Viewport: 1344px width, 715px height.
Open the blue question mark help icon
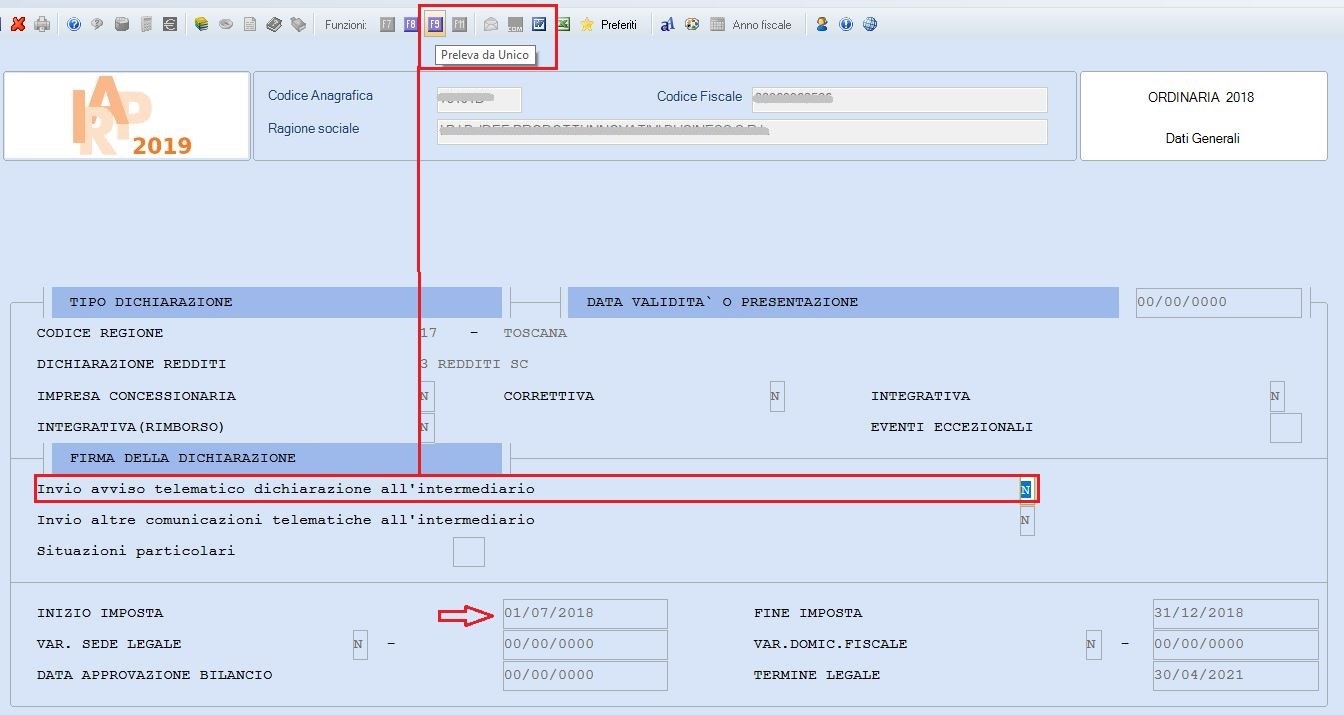(74, 24)
